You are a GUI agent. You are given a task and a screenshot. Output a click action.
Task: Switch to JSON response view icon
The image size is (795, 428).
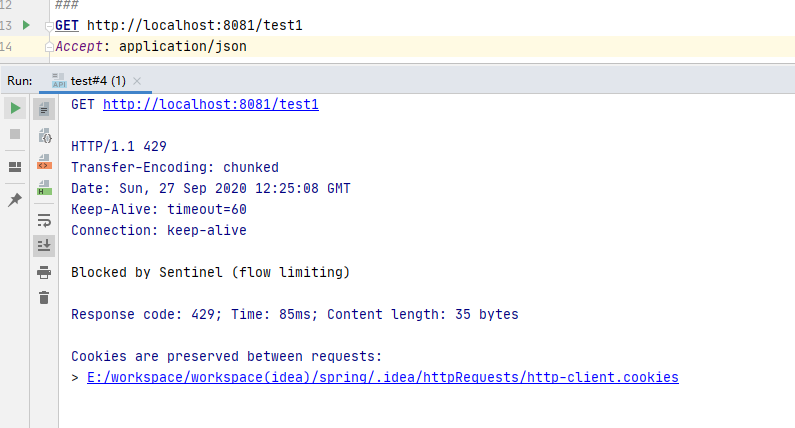click(44, 135)
